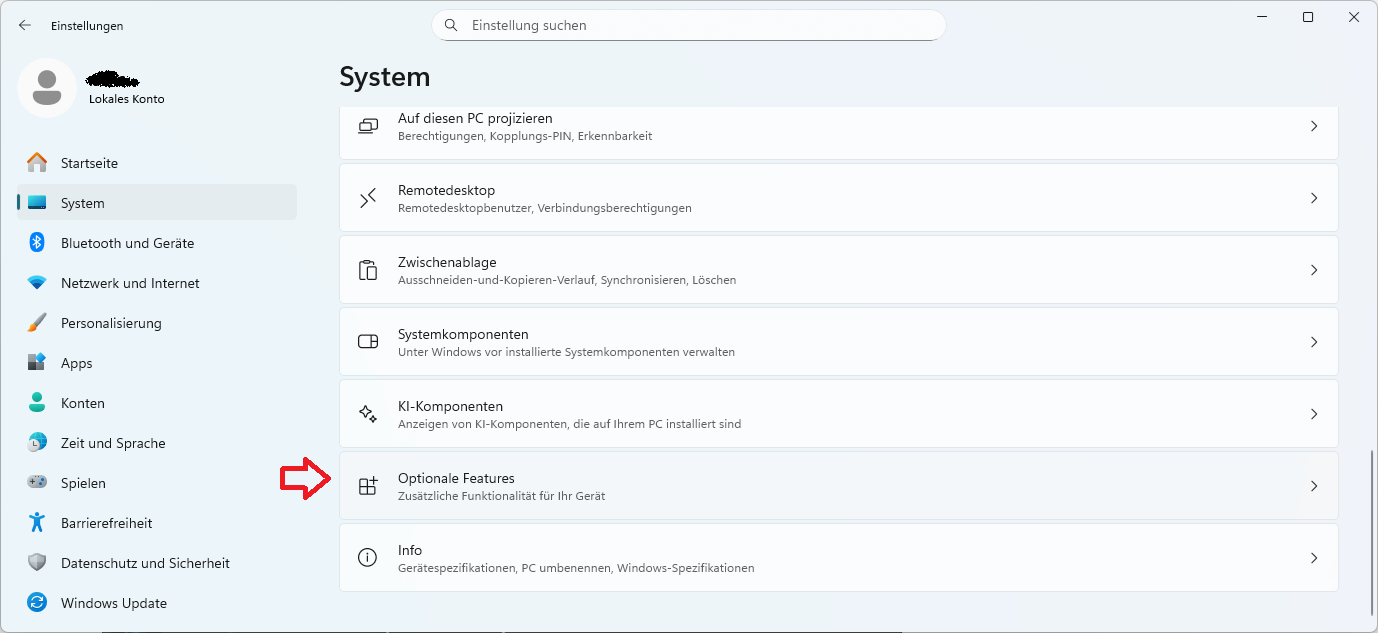The image size is (1378, 633).
Task: Click the Remotedesktop icon
Action: [x=368, y=197]
